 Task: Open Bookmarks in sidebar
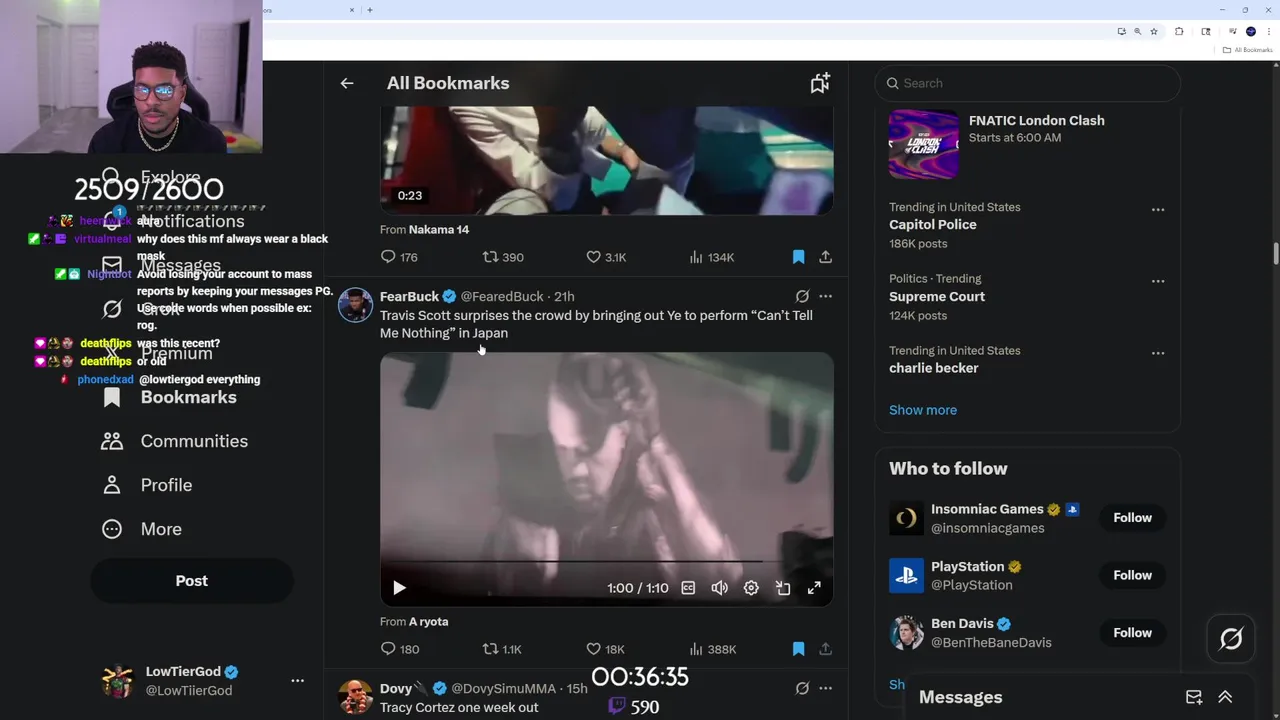(x=170, y=397)
